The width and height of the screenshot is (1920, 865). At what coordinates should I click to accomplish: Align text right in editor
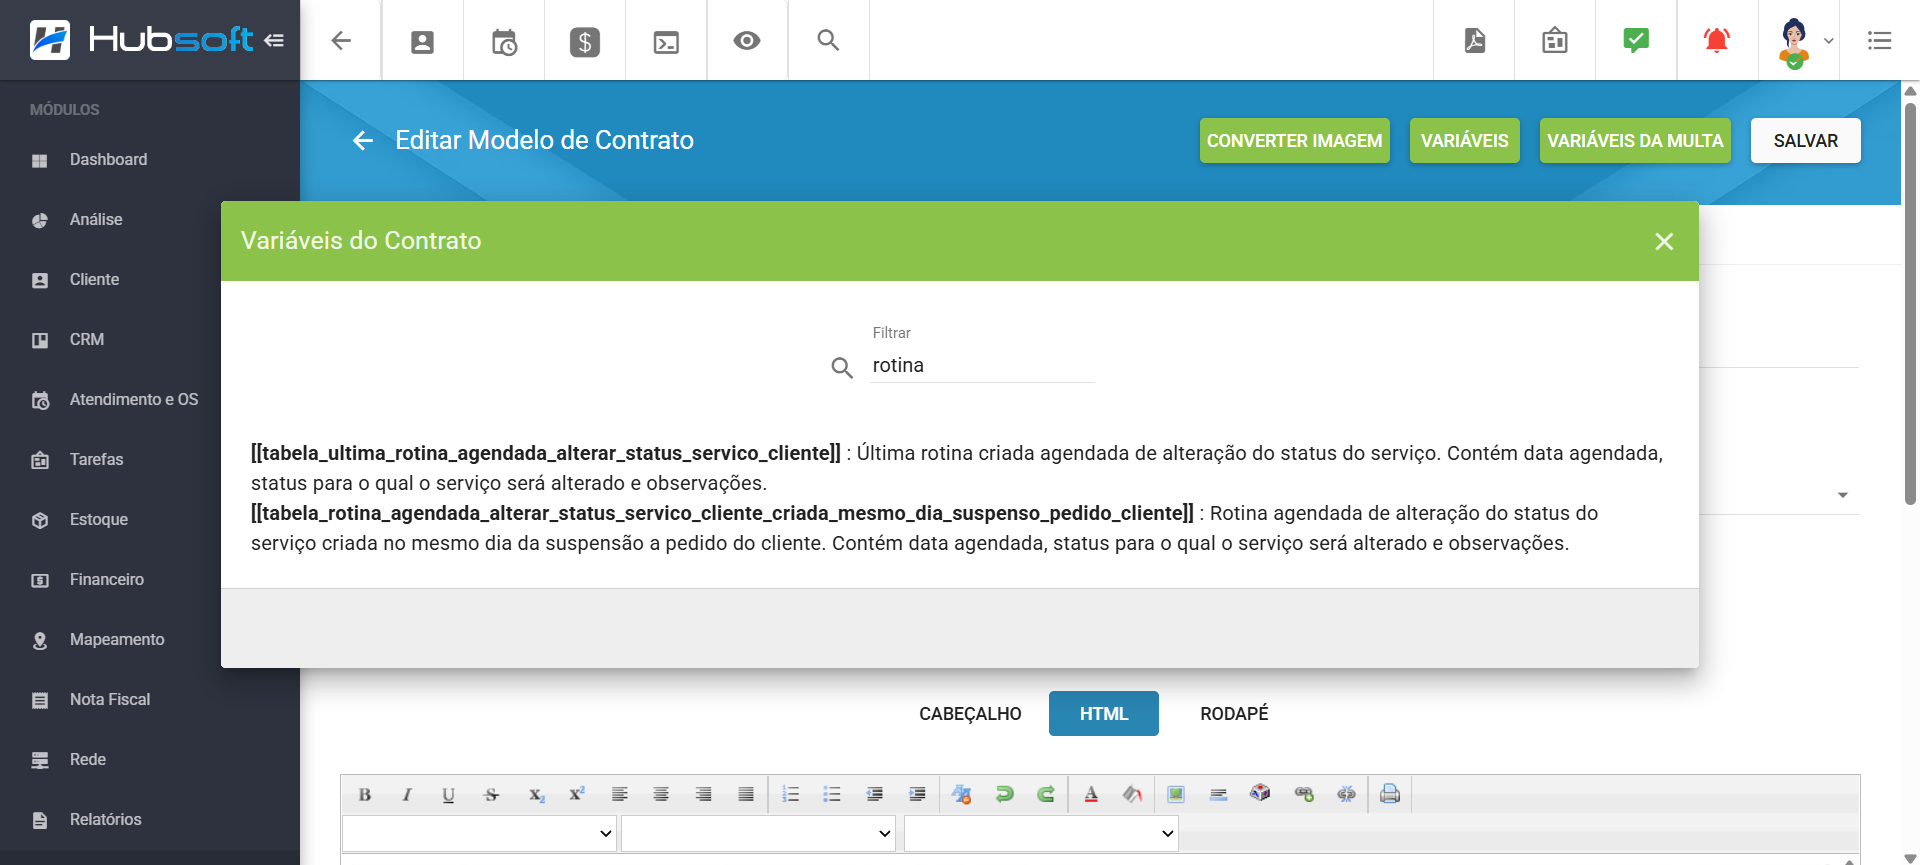point(704,794)
